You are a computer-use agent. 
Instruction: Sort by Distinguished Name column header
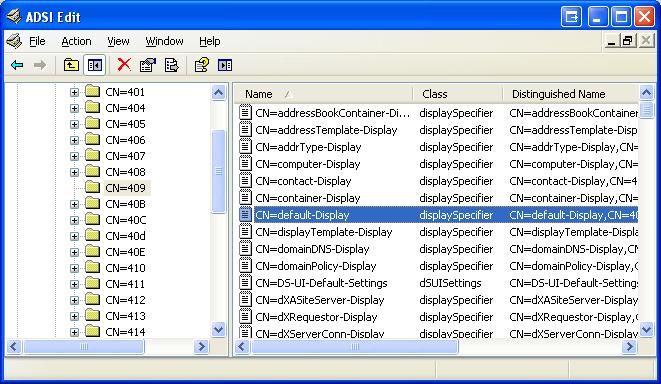pyautogui.click(x=570, y=94)
